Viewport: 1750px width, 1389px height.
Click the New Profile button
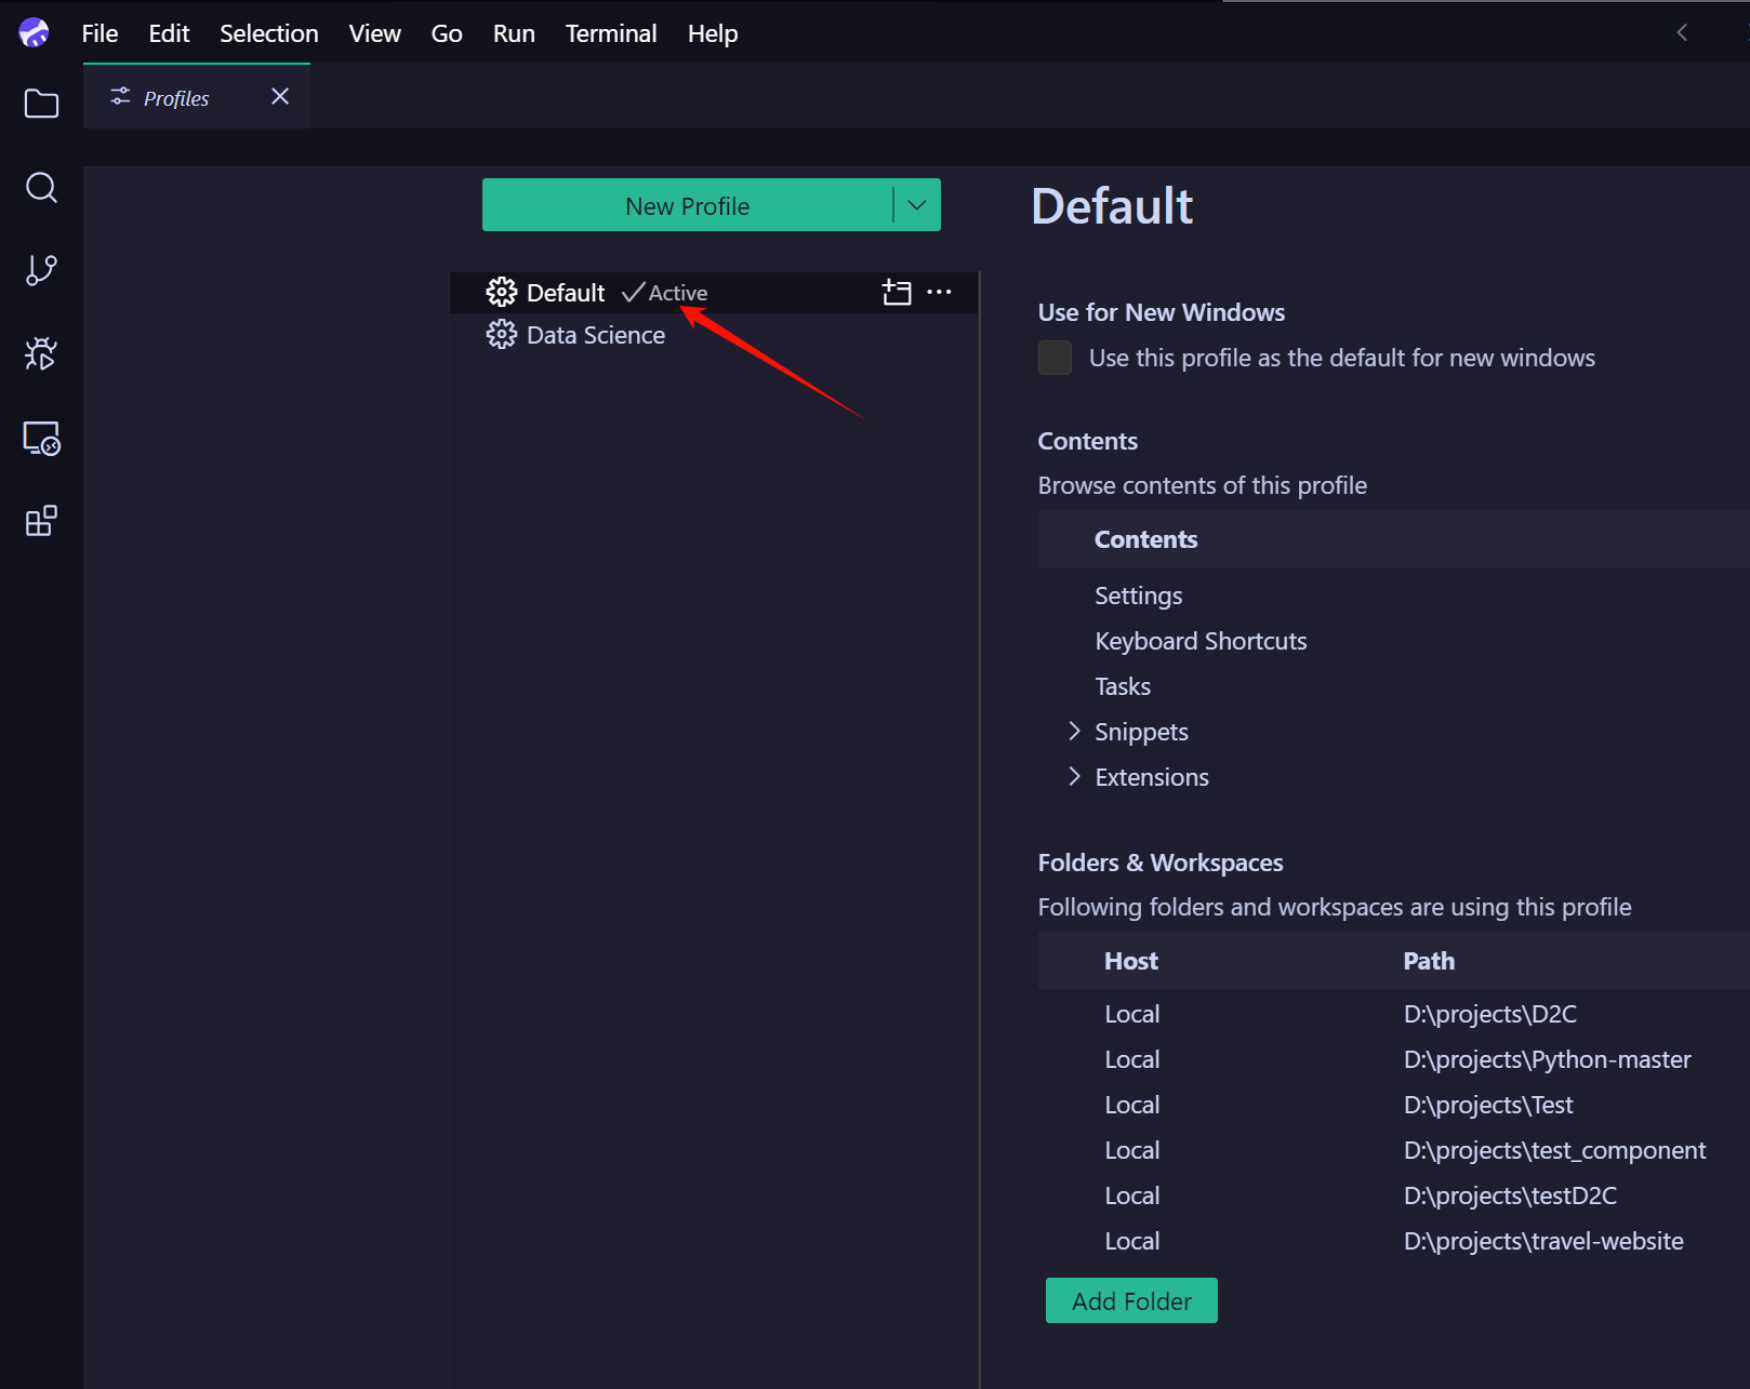(x=686, y=205)
